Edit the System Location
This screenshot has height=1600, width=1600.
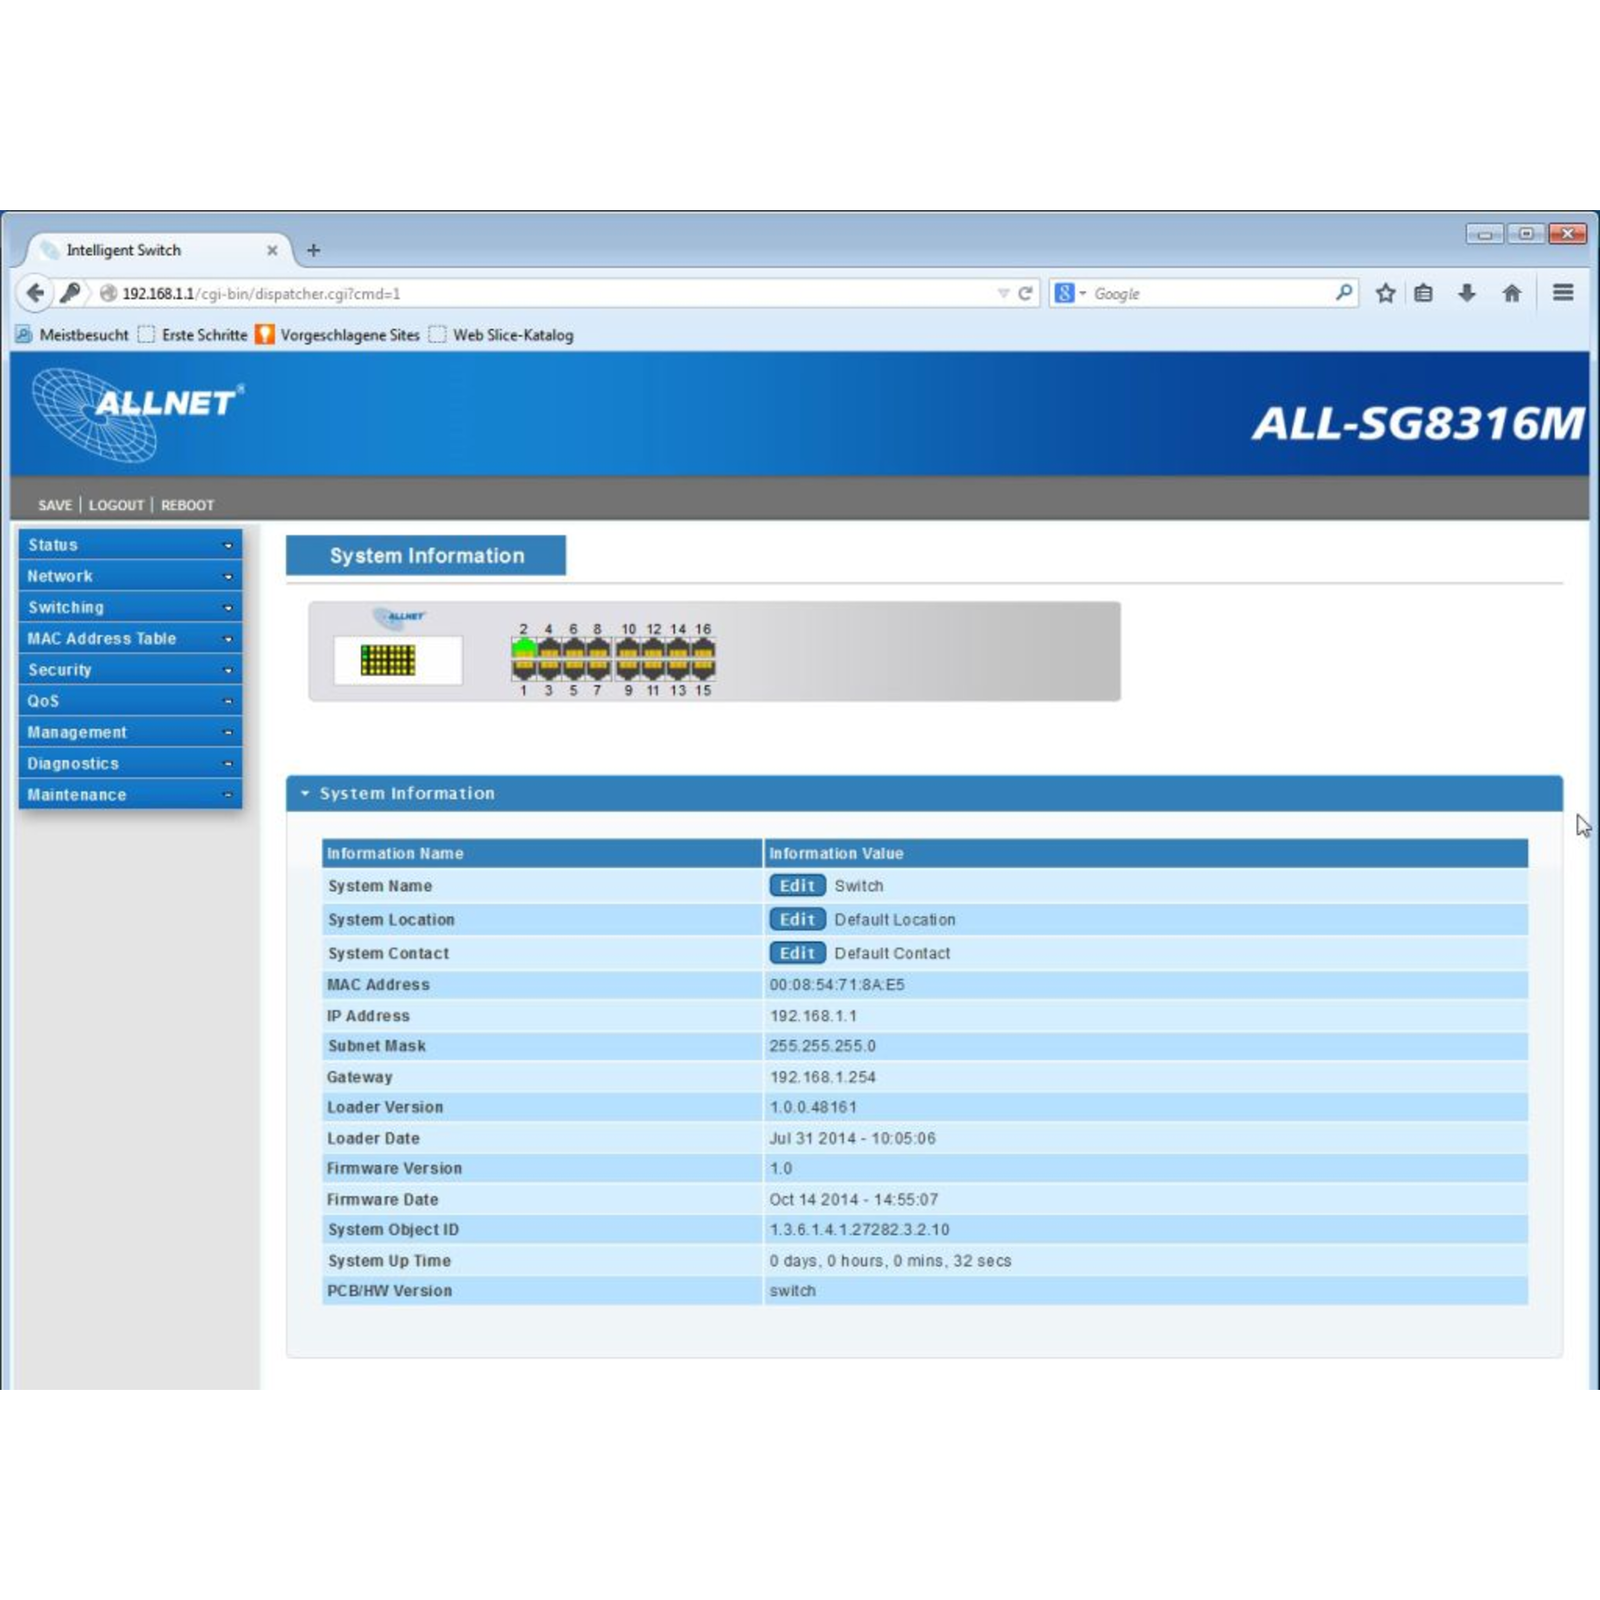click(x=797, y=920)
